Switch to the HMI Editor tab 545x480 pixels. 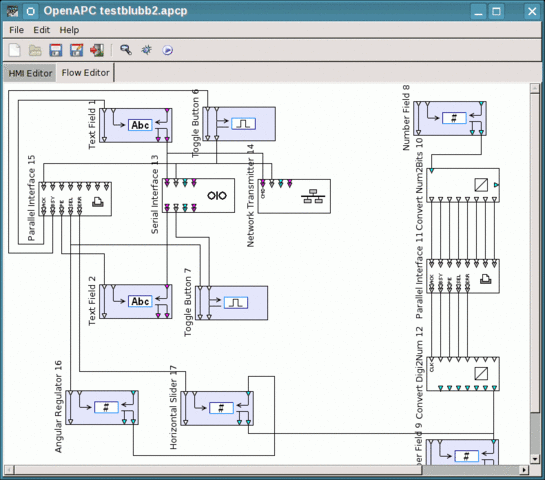[x=30, y=73]
